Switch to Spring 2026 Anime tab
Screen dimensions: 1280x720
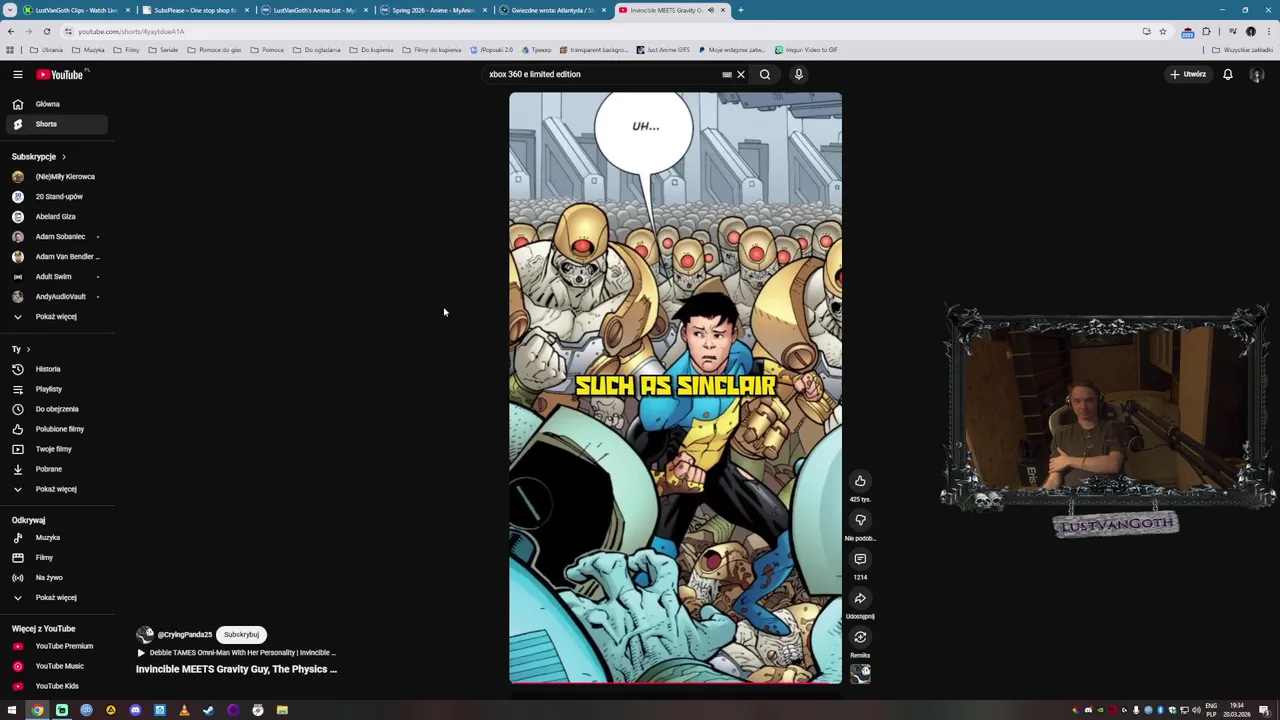[x=433, y=10]
